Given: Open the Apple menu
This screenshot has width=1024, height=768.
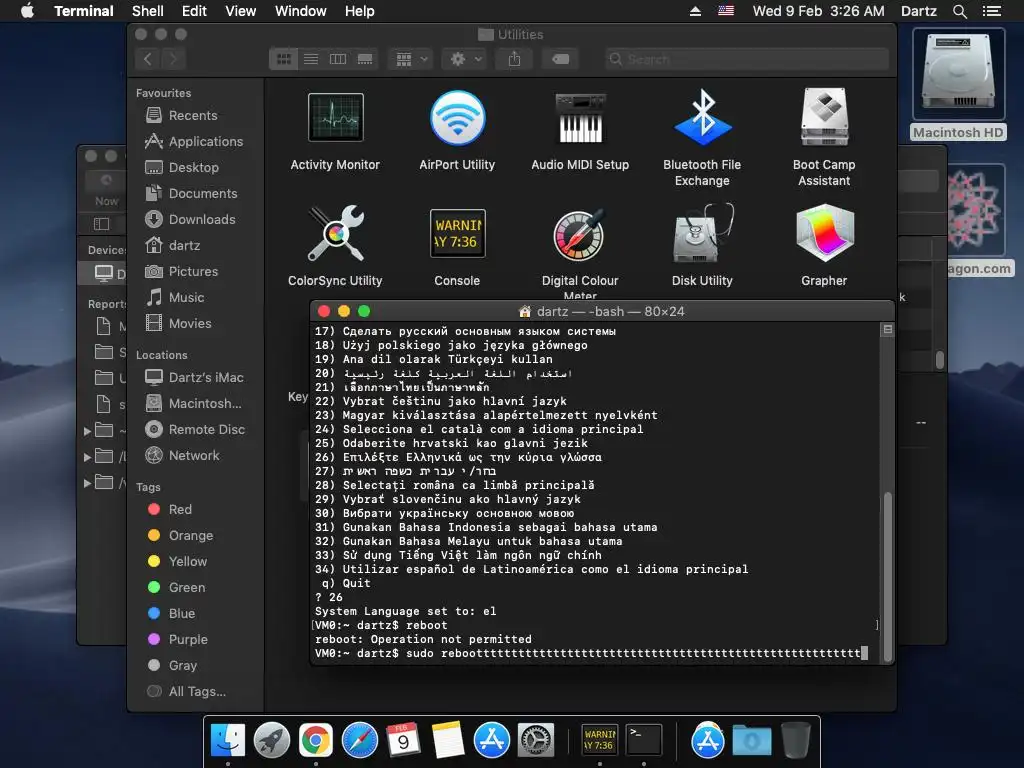Looking at the screenshot, I should 27,11.
